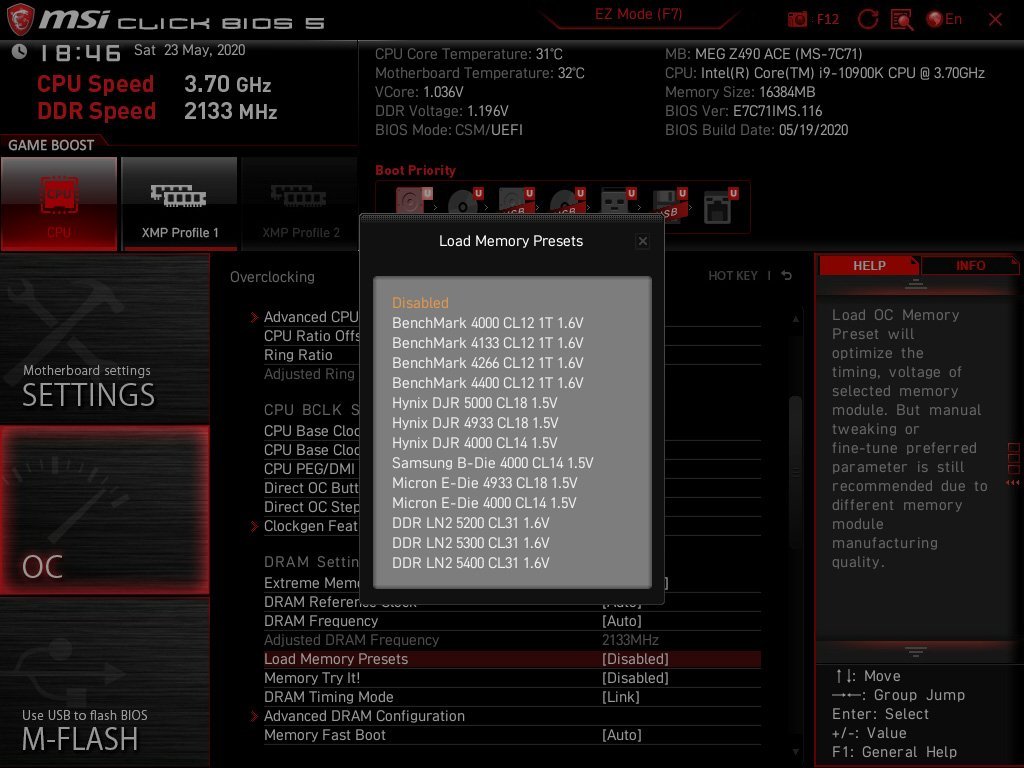Exit BIOS with the top-right X icon

coord(995,20)
